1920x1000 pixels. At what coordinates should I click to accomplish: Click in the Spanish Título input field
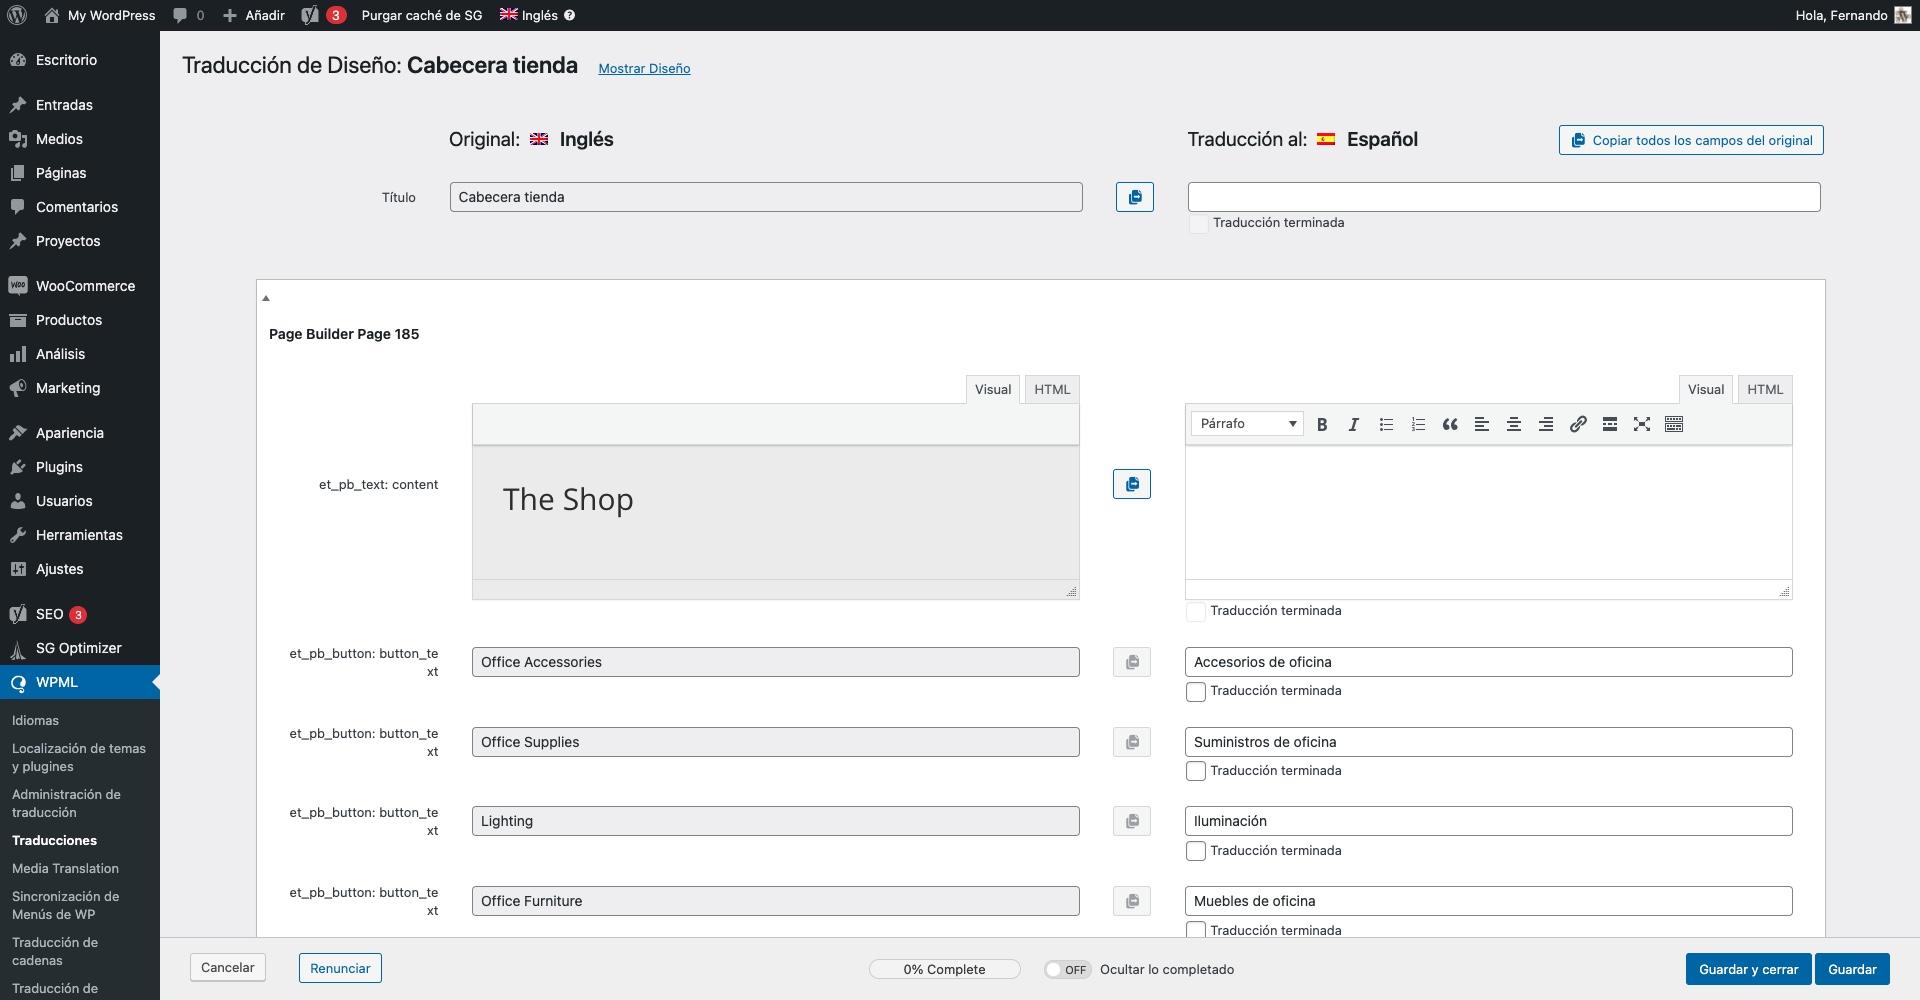click(x=1503, y=197)
